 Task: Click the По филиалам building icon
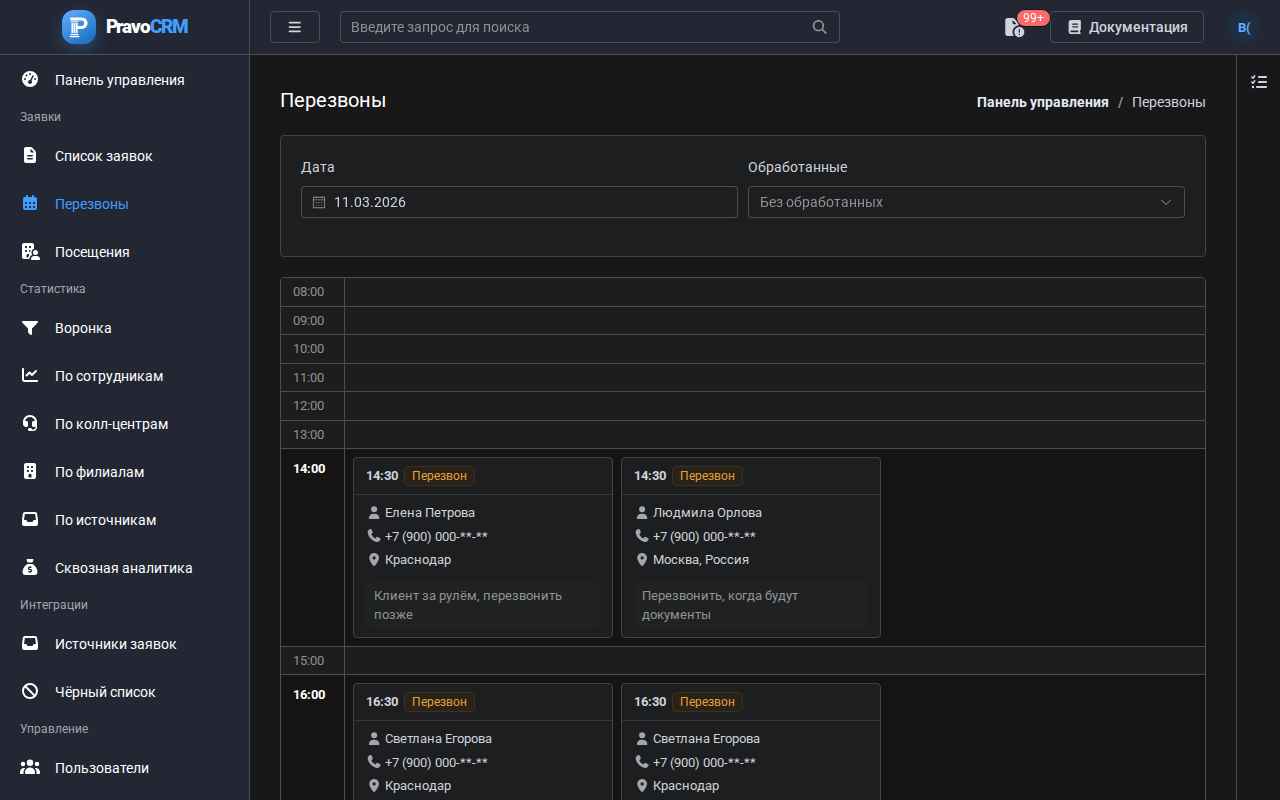30,472
